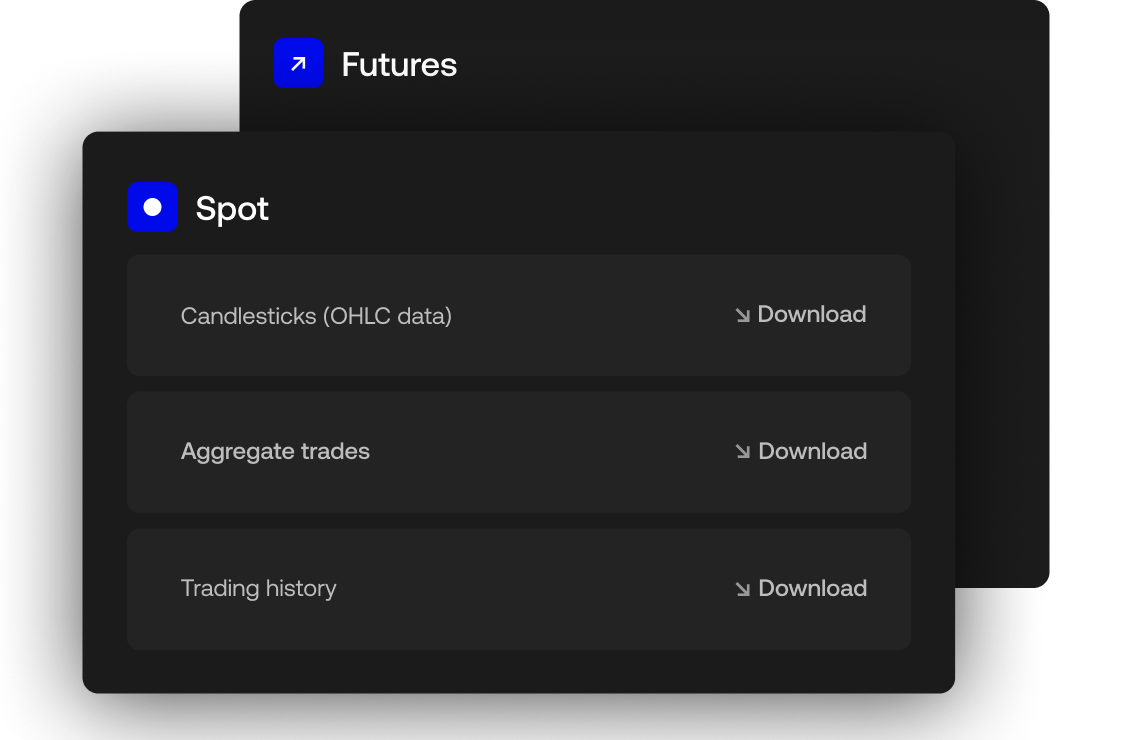Viewport: 1132px width, 740px height.
Task: Download the Trading history data
Action: pyautogui.click(x=798, y=588)
